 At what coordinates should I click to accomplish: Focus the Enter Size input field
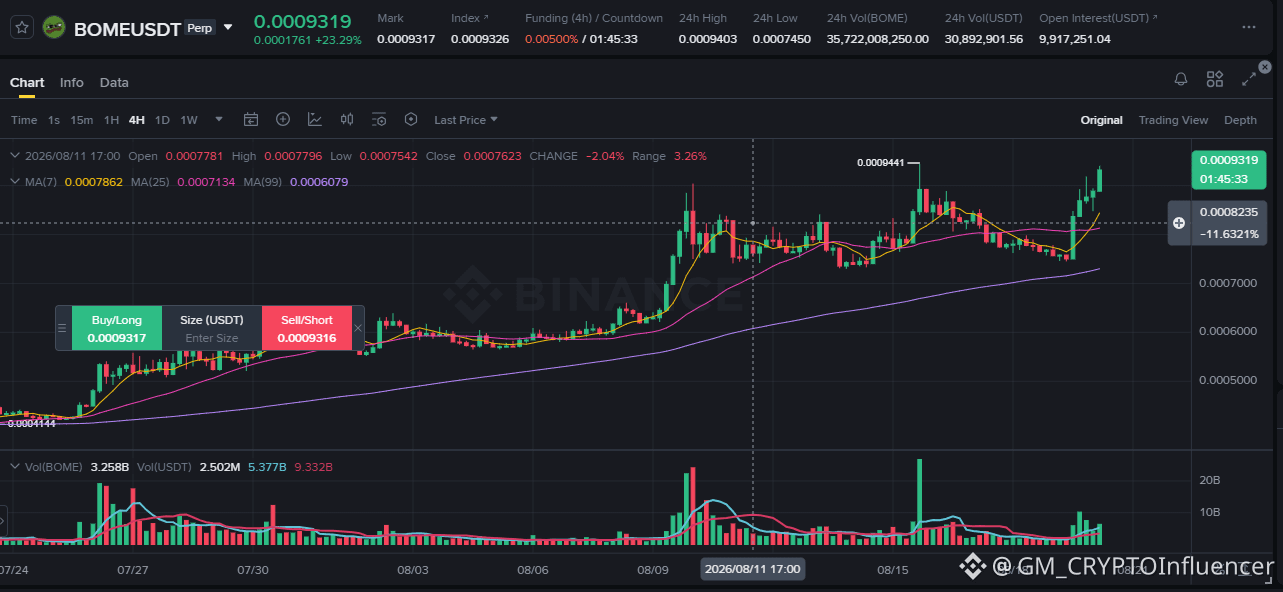pyautogui.click(x=212, y=338)
